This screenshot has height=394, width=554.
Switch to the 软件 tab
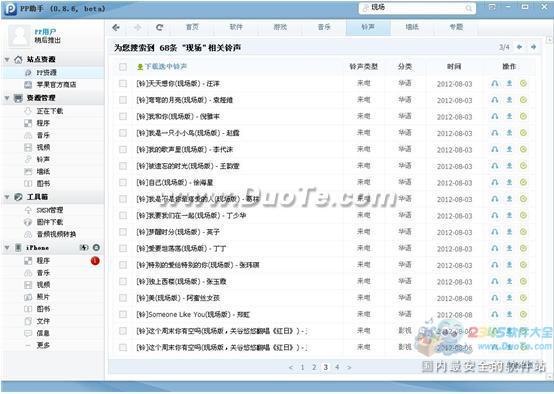pos(236,27)
